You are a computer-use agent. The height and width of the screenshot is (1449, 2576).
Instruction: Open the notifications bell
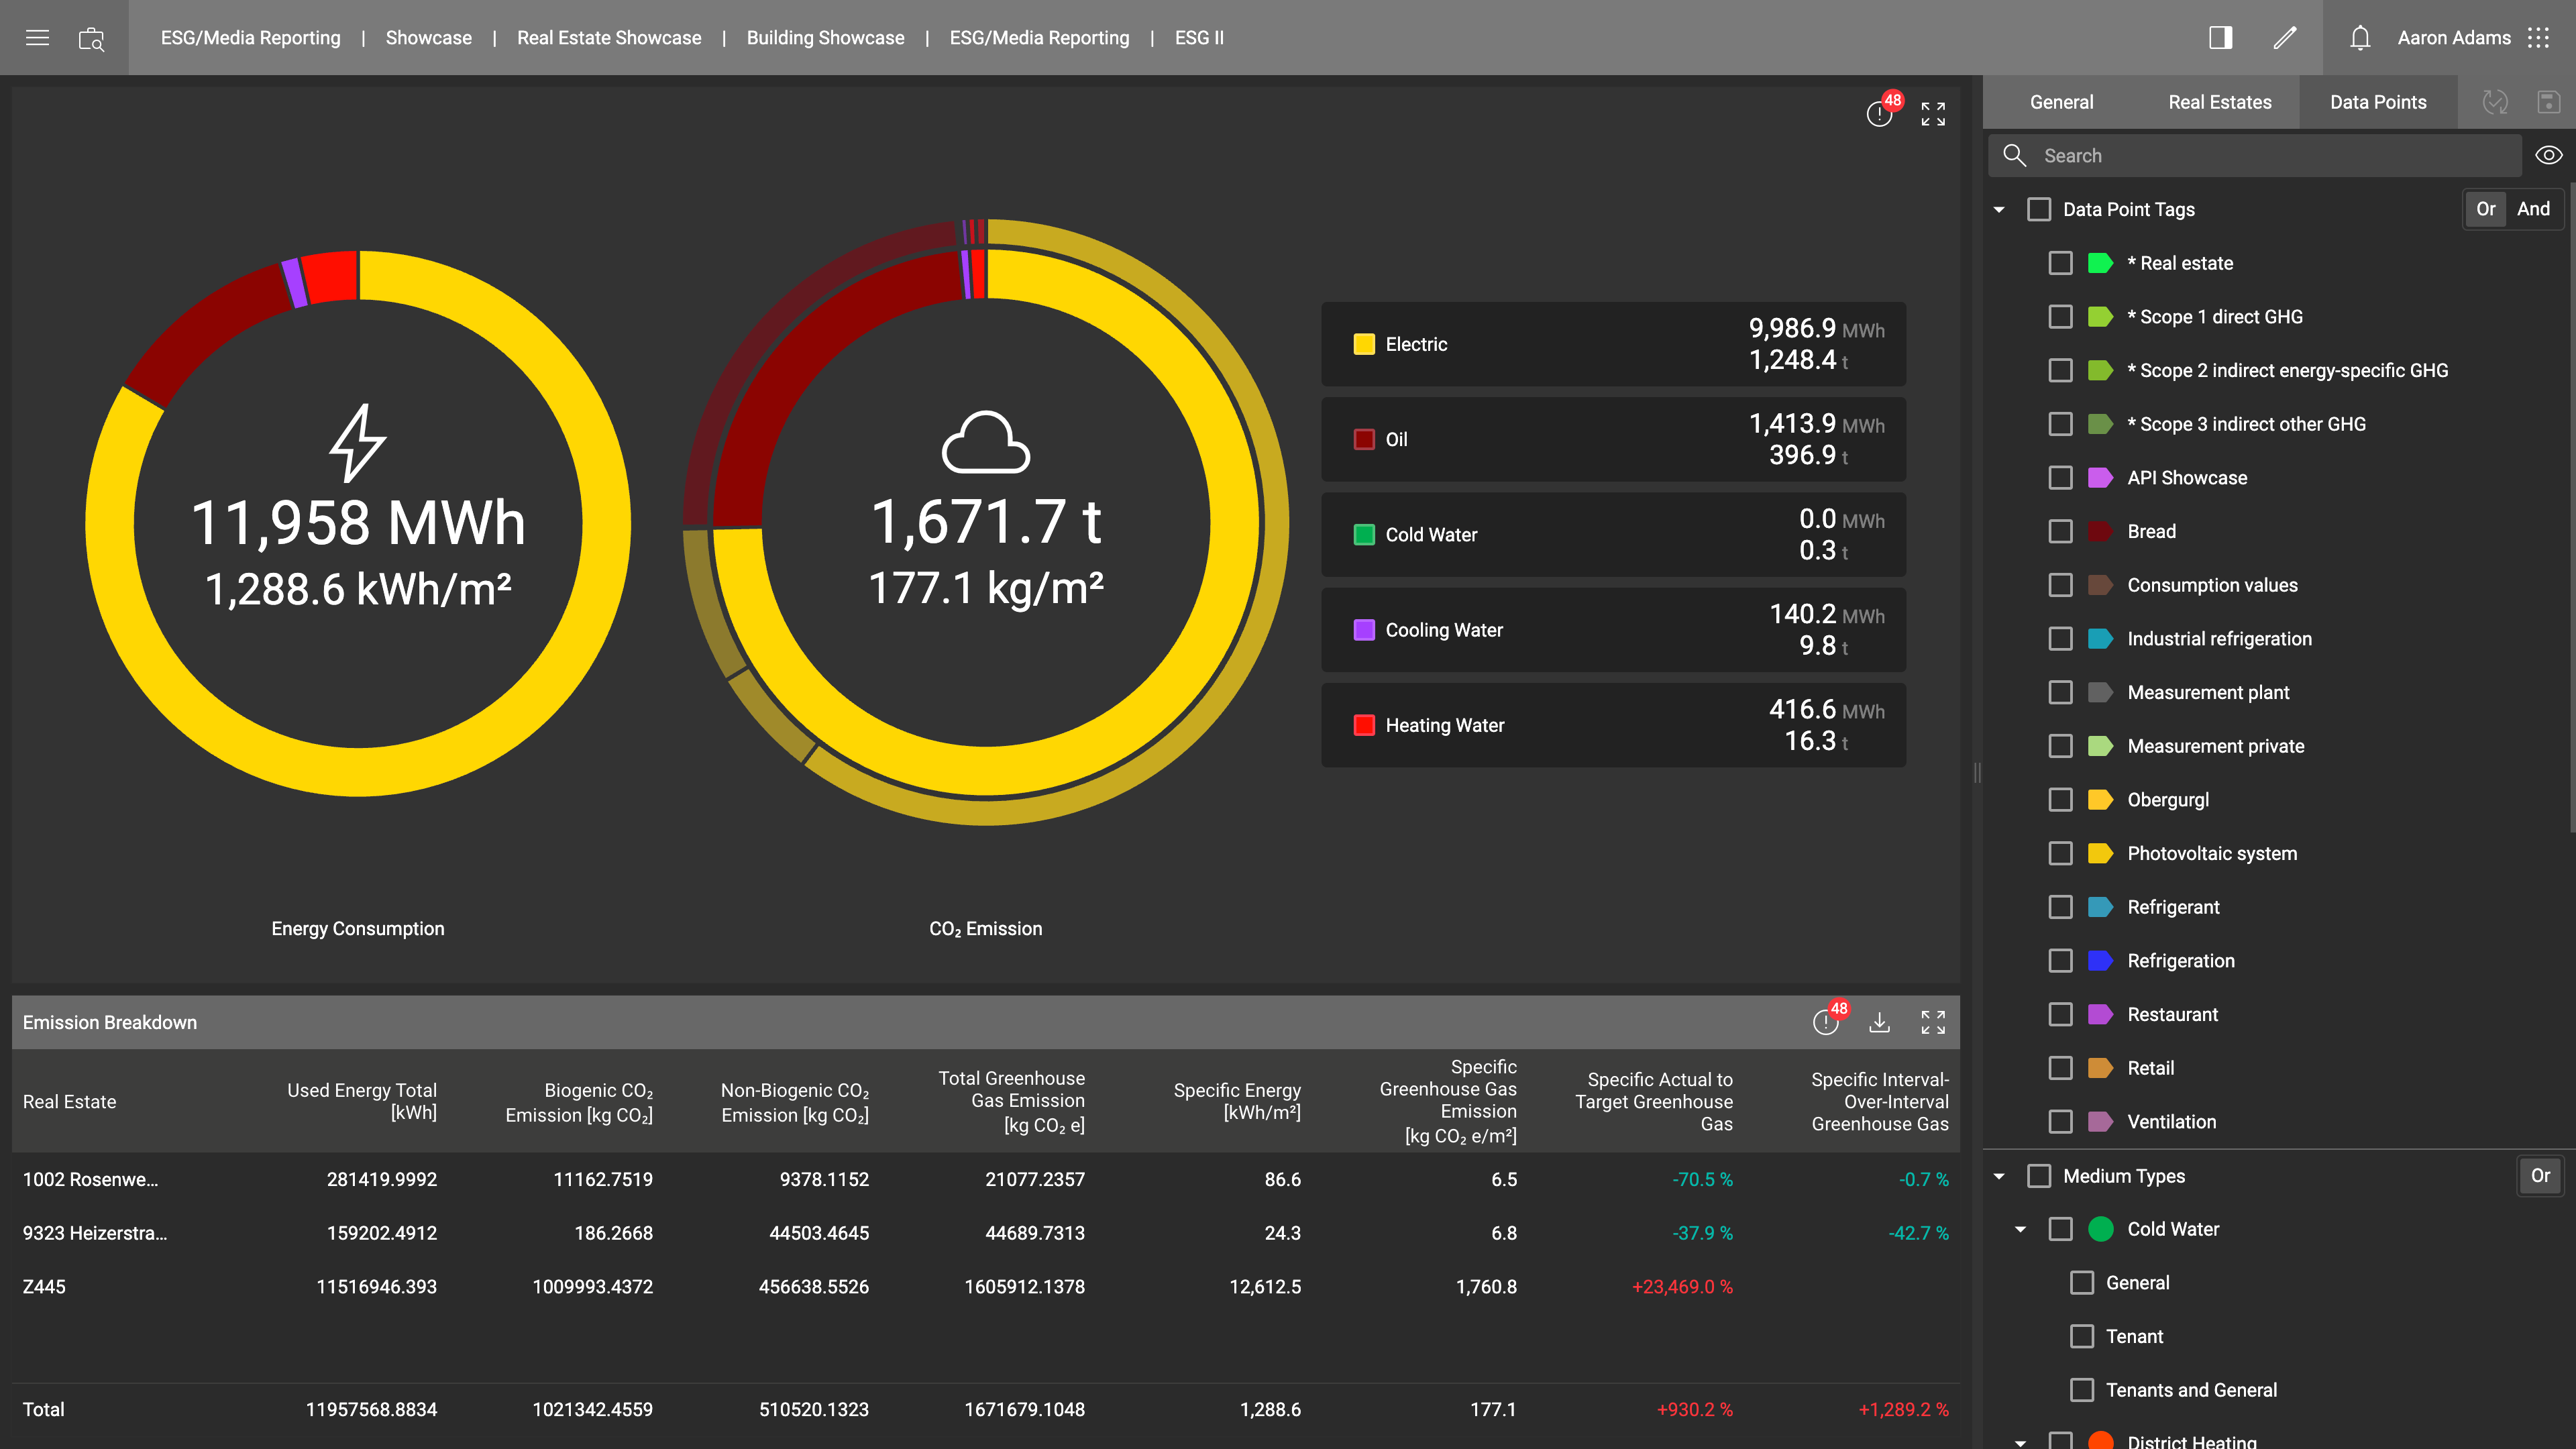point(2360,38)
